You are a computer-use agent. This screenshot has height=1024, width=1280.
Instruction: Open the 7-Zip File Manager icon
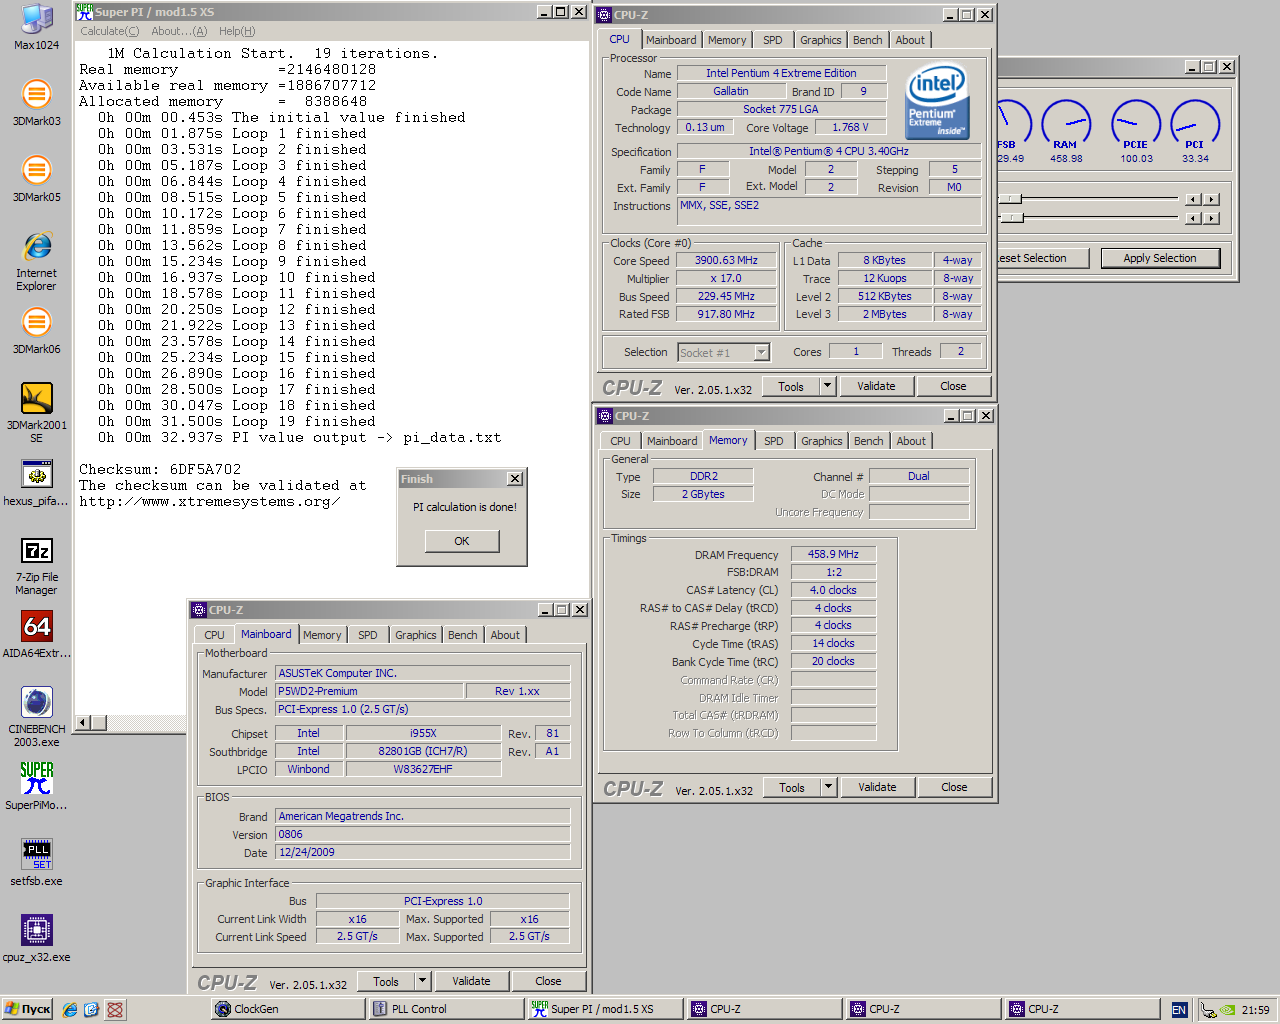pos(37,565)
